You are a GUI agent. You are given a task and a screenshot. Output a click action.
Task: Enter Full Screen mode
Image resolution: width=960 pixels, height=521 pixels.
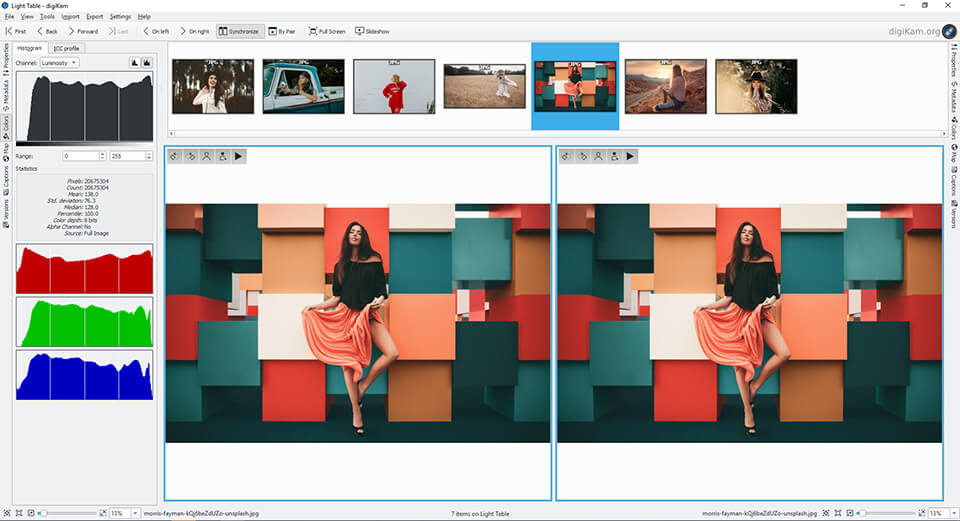328,31
